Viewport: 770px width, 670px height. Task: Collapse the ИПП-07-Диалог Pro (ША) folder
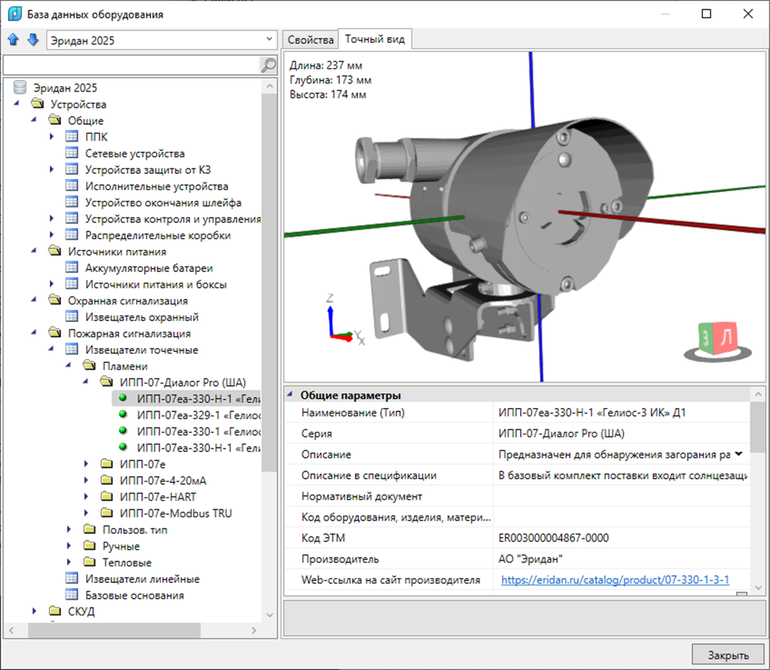(86, 382)
